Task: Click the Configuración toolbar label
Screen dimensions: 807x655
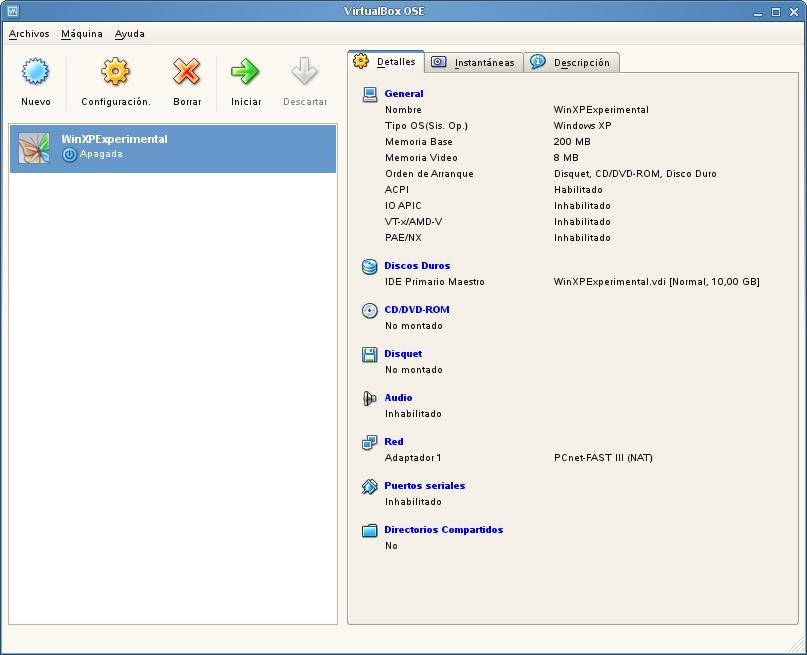Action: [x=116, y=102]
